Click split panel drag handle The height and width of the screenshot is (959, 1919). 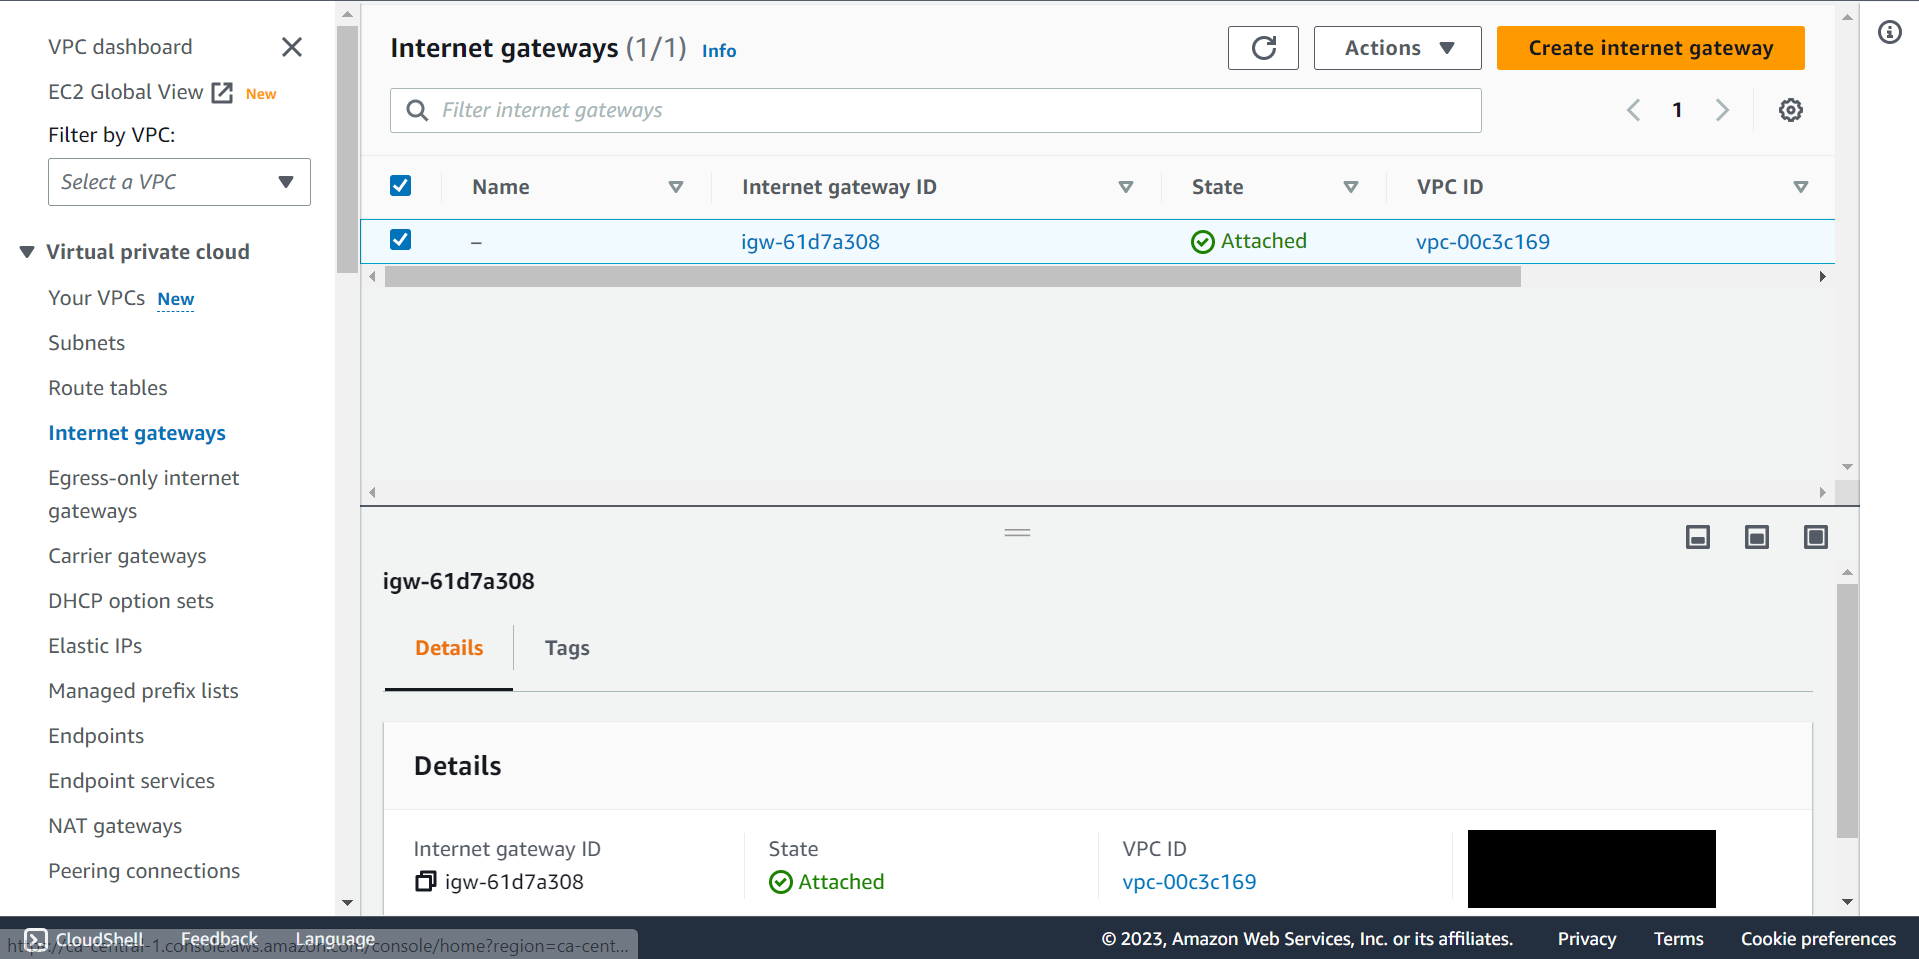coord(1017,533)
